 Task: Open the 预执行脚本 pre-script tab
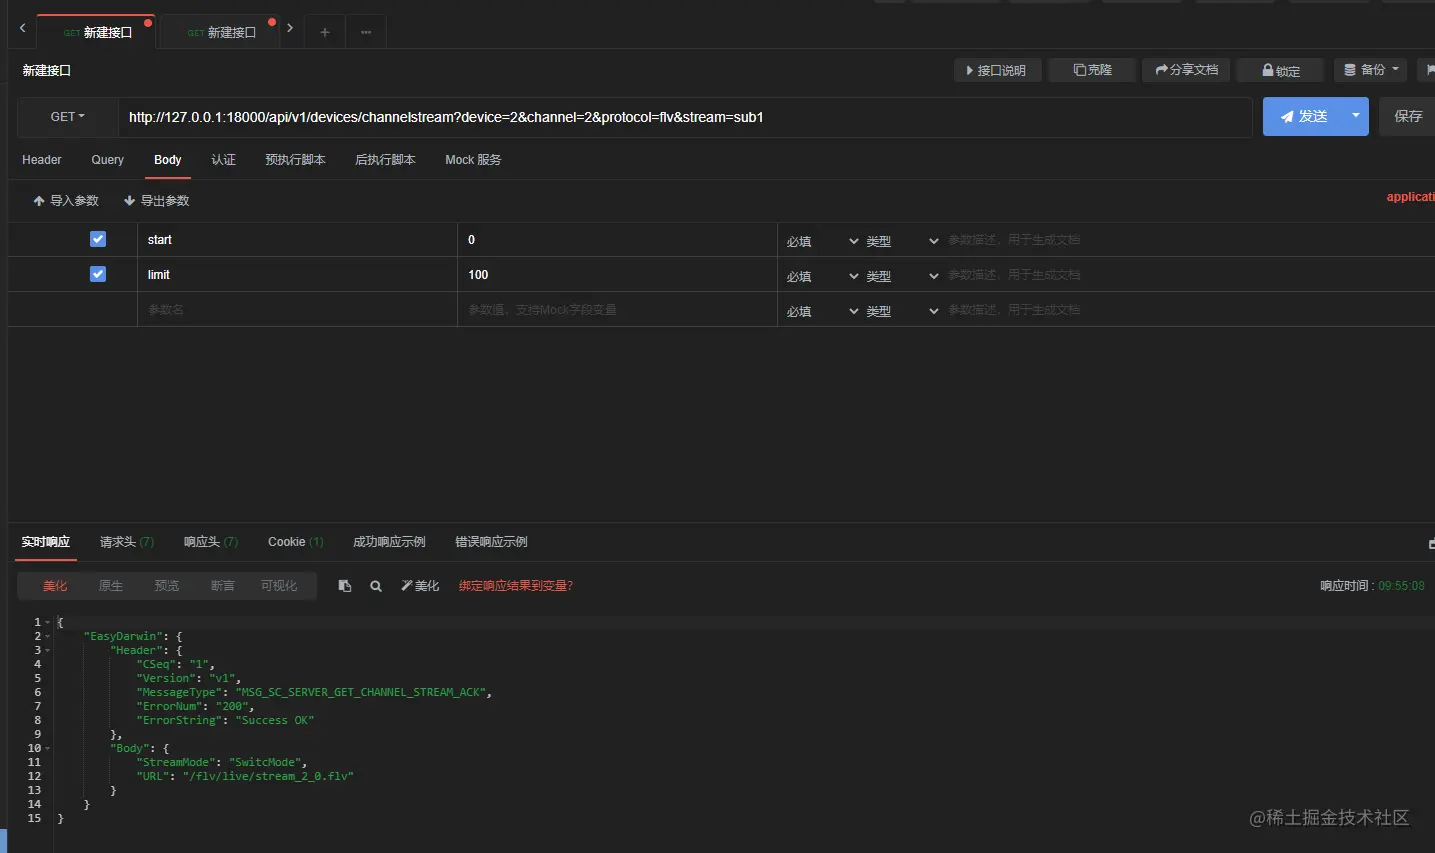(296, 160)
